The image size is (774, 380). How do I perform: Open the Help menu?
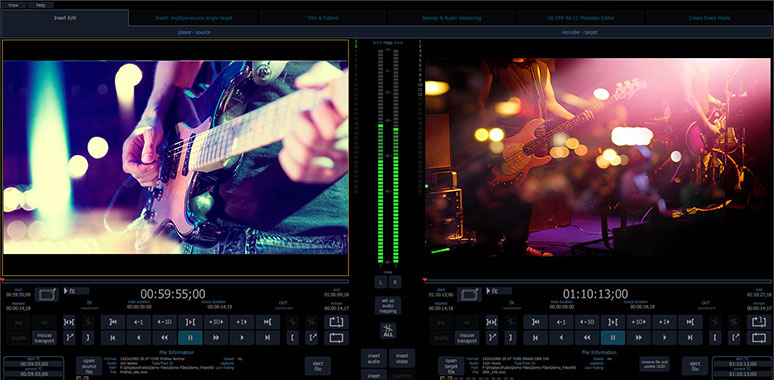click(41, 5)
